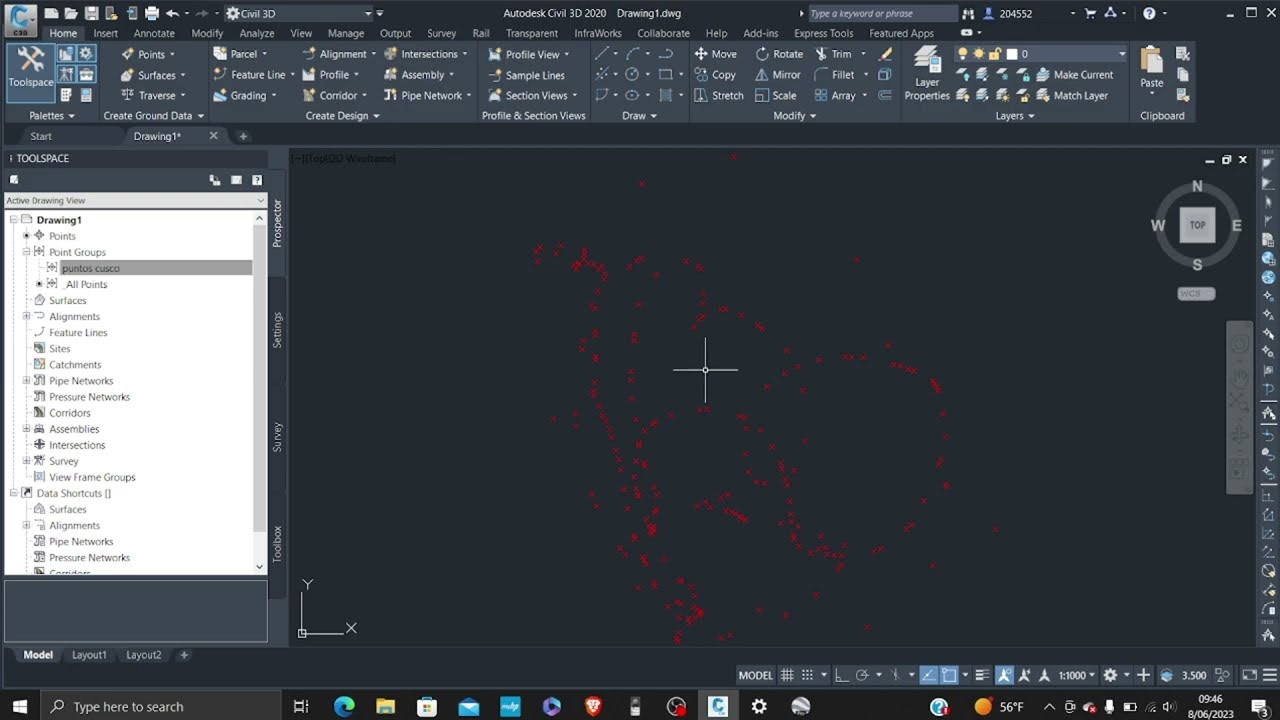1280x720 pixels.
Task: Open the Active Drawing View dropdown
Action: tap(135, 201)
